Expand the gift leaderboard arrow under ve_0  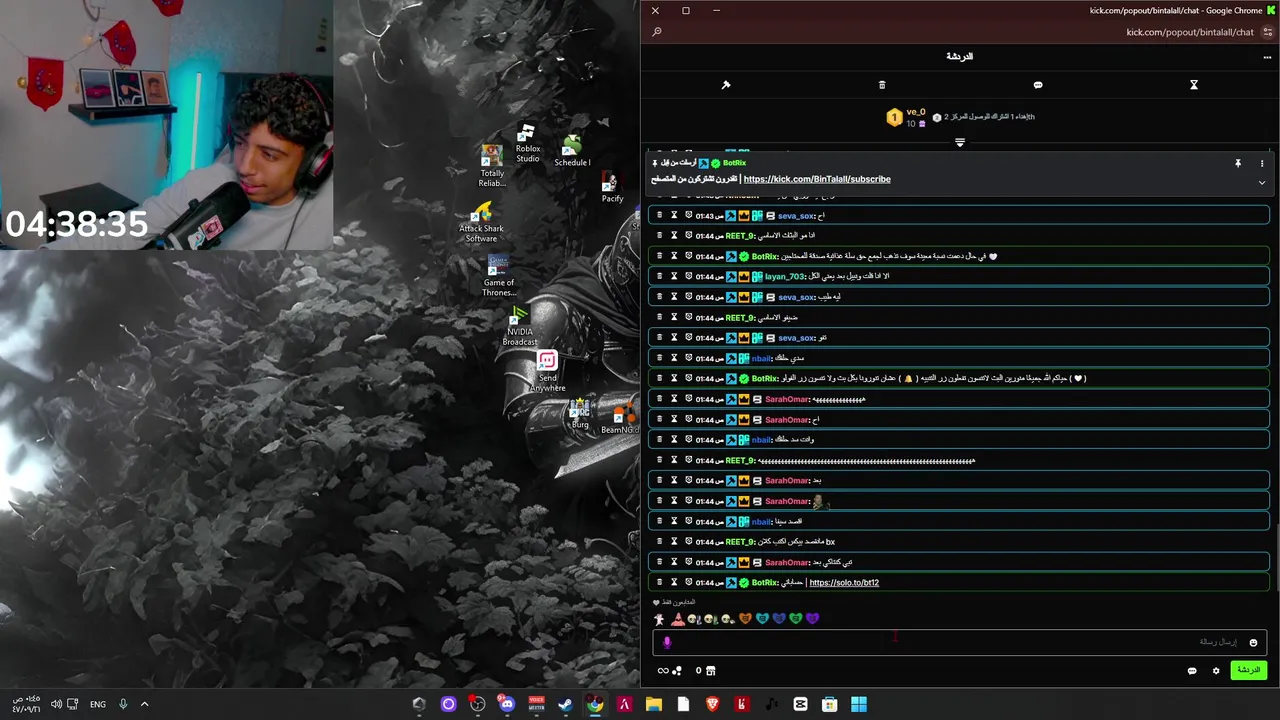(x=960, y=143)
